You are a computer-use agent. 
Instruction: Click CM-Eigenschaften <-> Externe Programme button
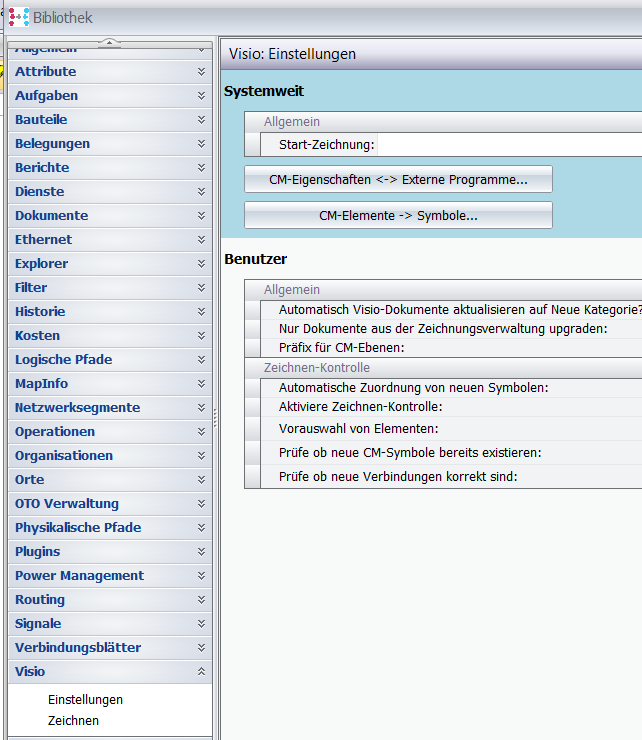[x=398, y=179]
